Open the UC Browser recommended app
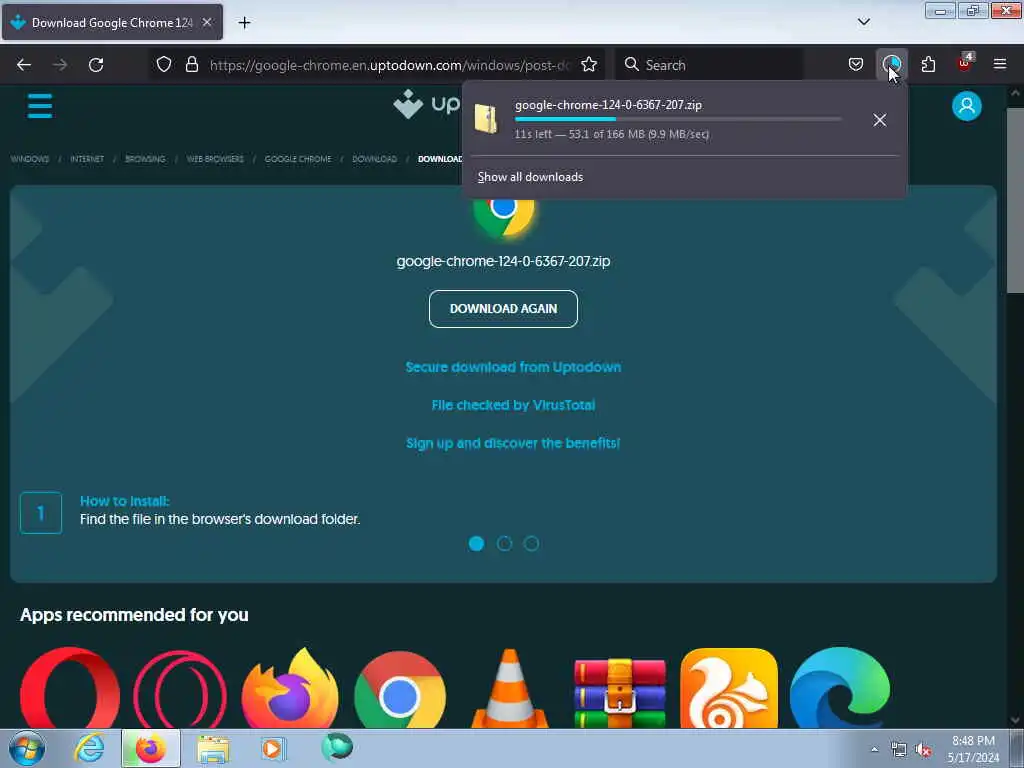 pyautogui.click(x=729, y=688)
